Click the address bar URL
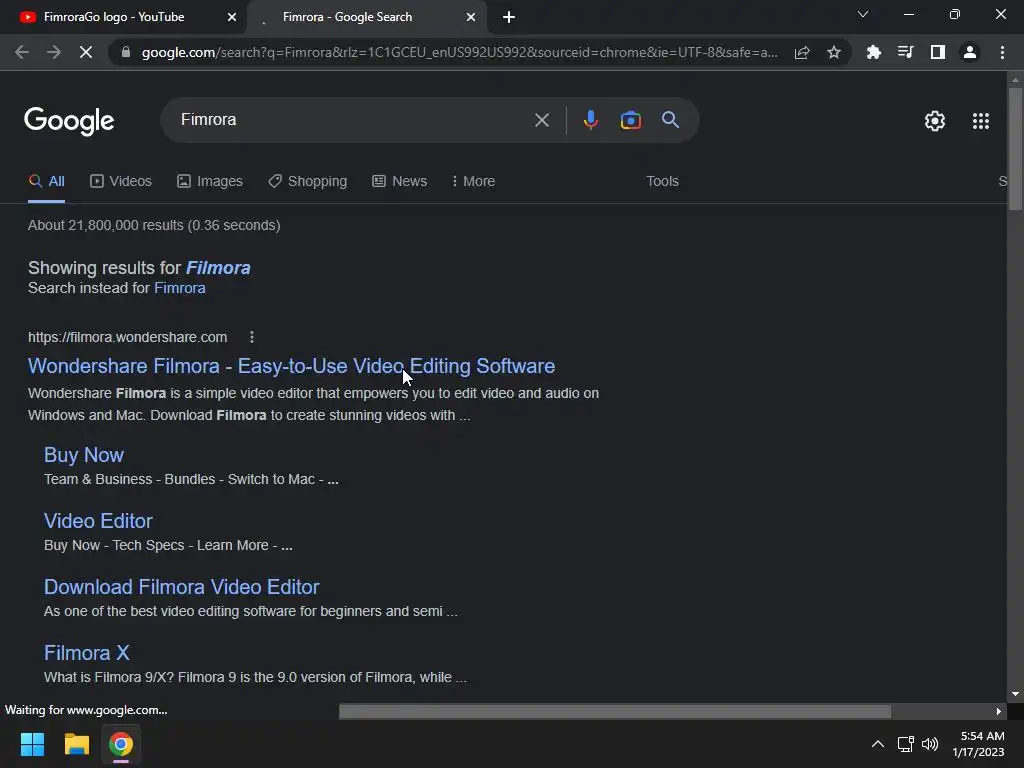1024x768 pixels. 459,52
